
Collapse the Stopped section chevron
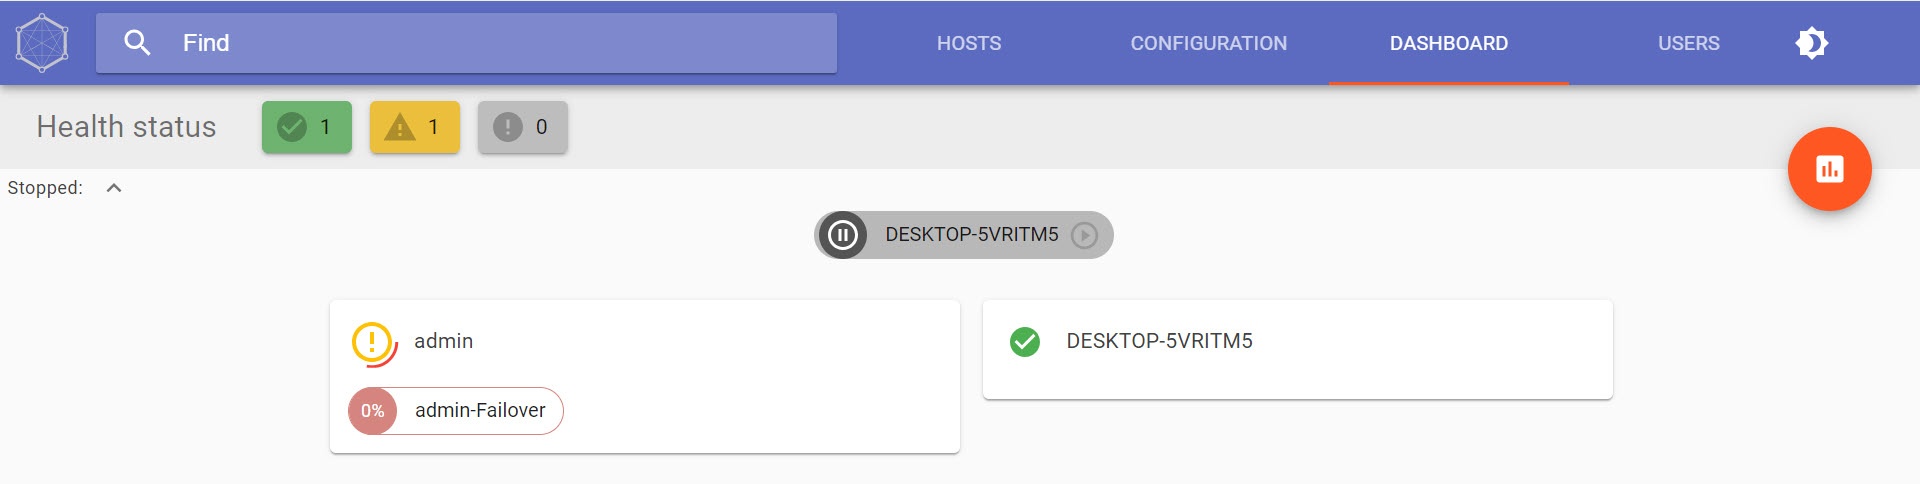point(114,188)
